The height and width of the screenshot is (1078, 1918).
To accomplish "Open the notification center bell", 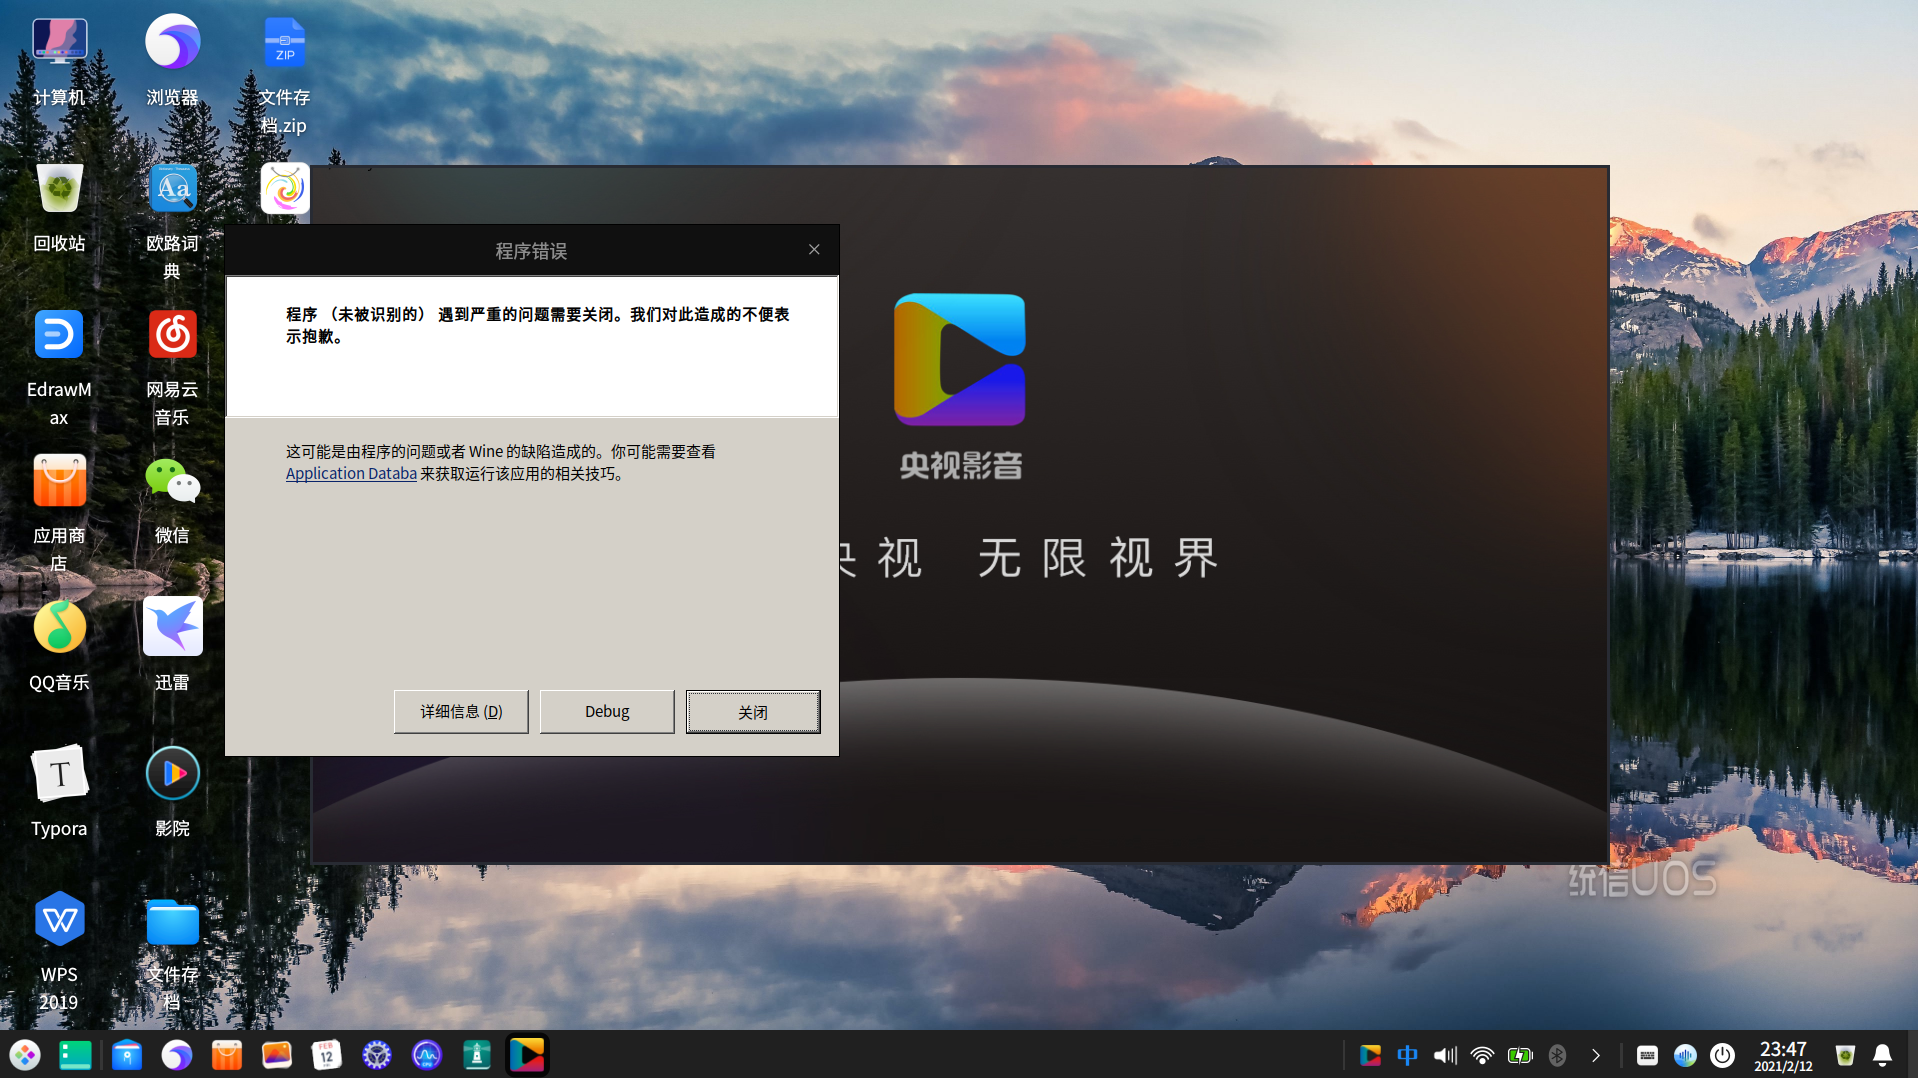I will pos(1882,1055).
